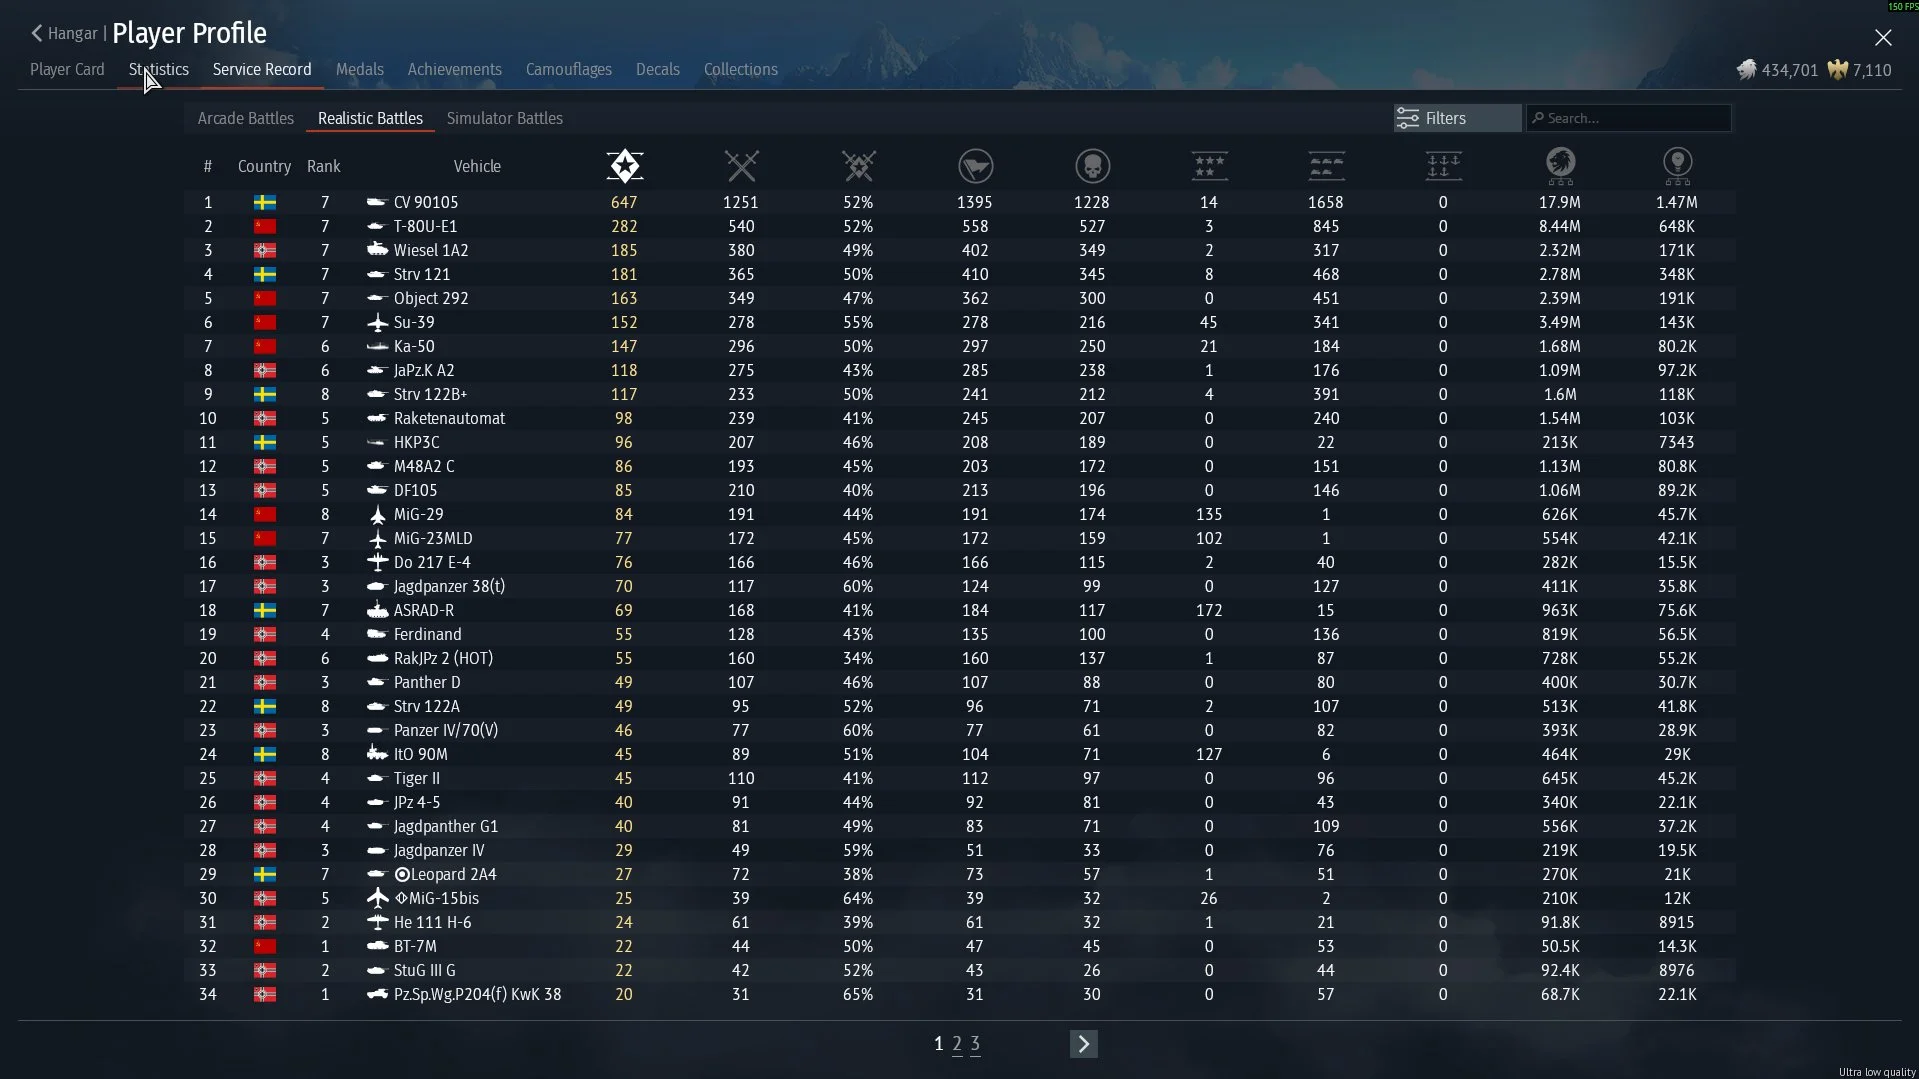Click the German flag in Wiesel 1A2 row
The width and height of the screenshot is (1919, 1079).
pyautogui.click(x=265, y=250)
